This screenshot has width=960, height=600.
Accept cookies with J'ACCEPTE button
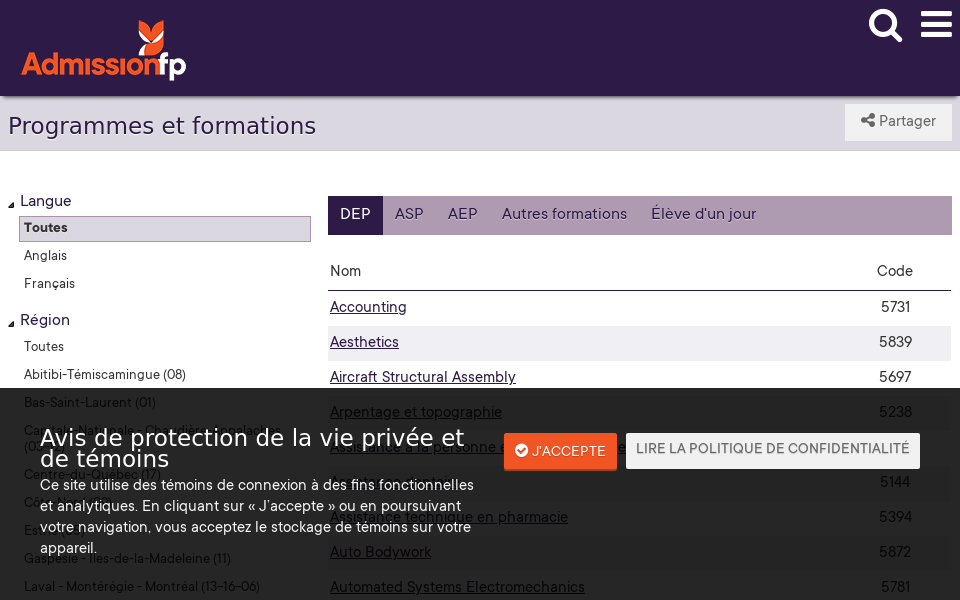coord(560,452)
